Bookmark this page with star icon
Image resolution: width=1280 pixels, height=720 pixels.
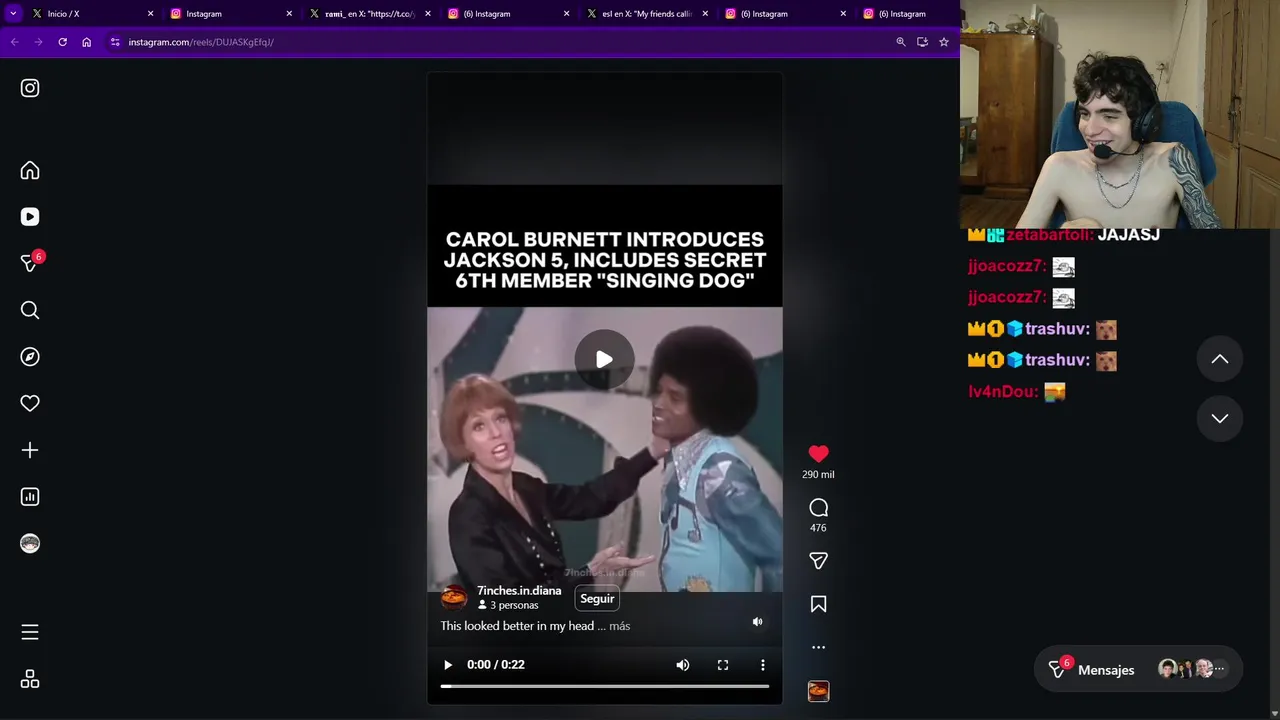[x=943, y=42]
